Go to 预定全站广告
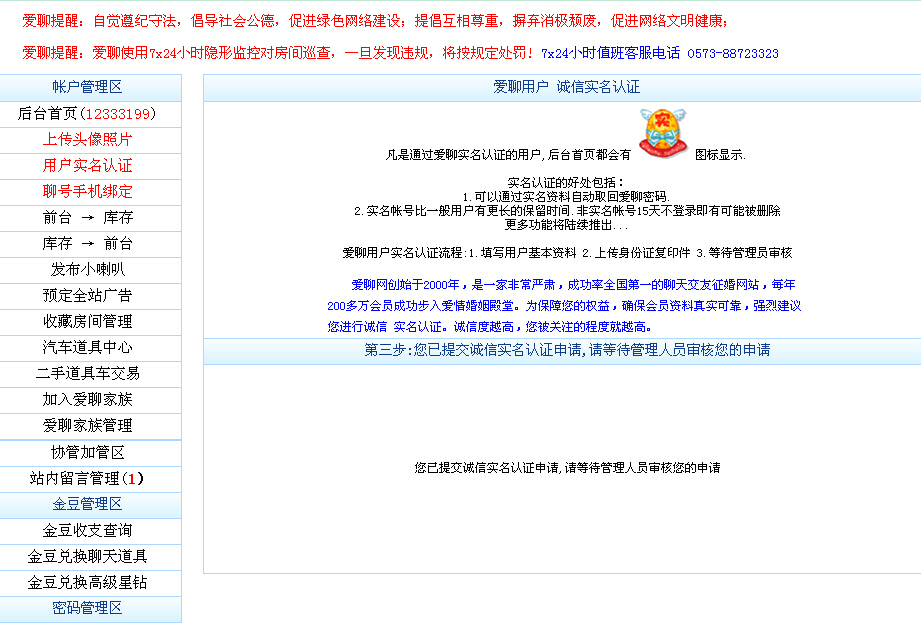 click(87, 296)
